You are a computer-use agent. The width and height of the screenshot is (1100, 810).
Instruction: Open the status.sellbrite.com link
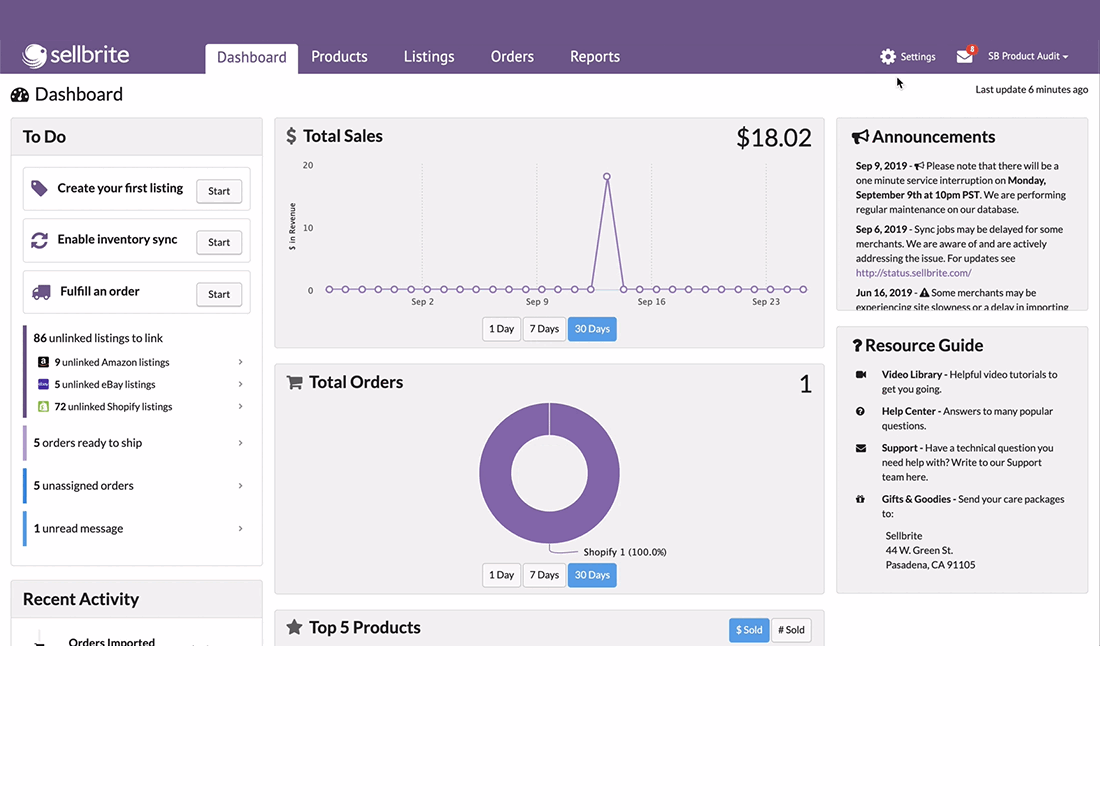pyautogui.click(x=913, y=273)
